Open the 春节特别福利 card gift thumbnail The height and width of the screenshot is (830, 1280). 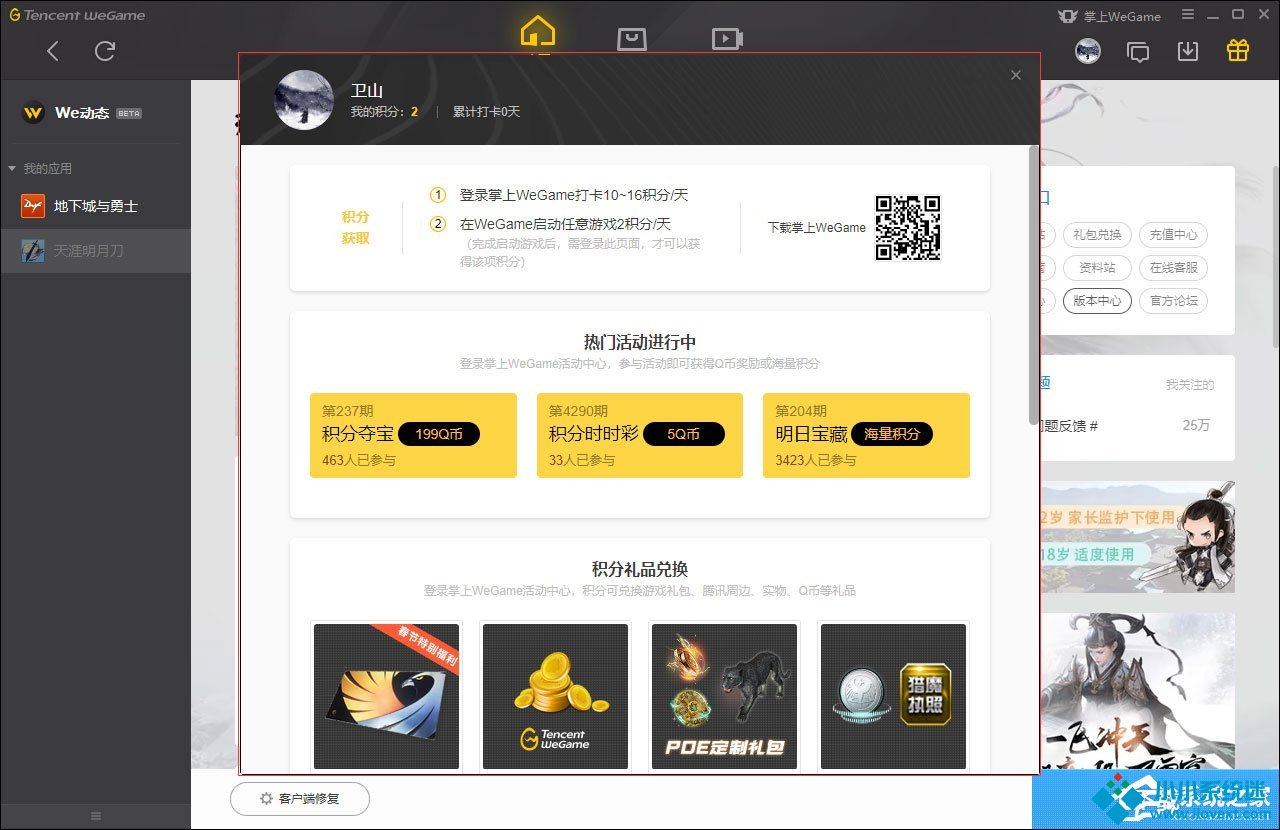386,696
